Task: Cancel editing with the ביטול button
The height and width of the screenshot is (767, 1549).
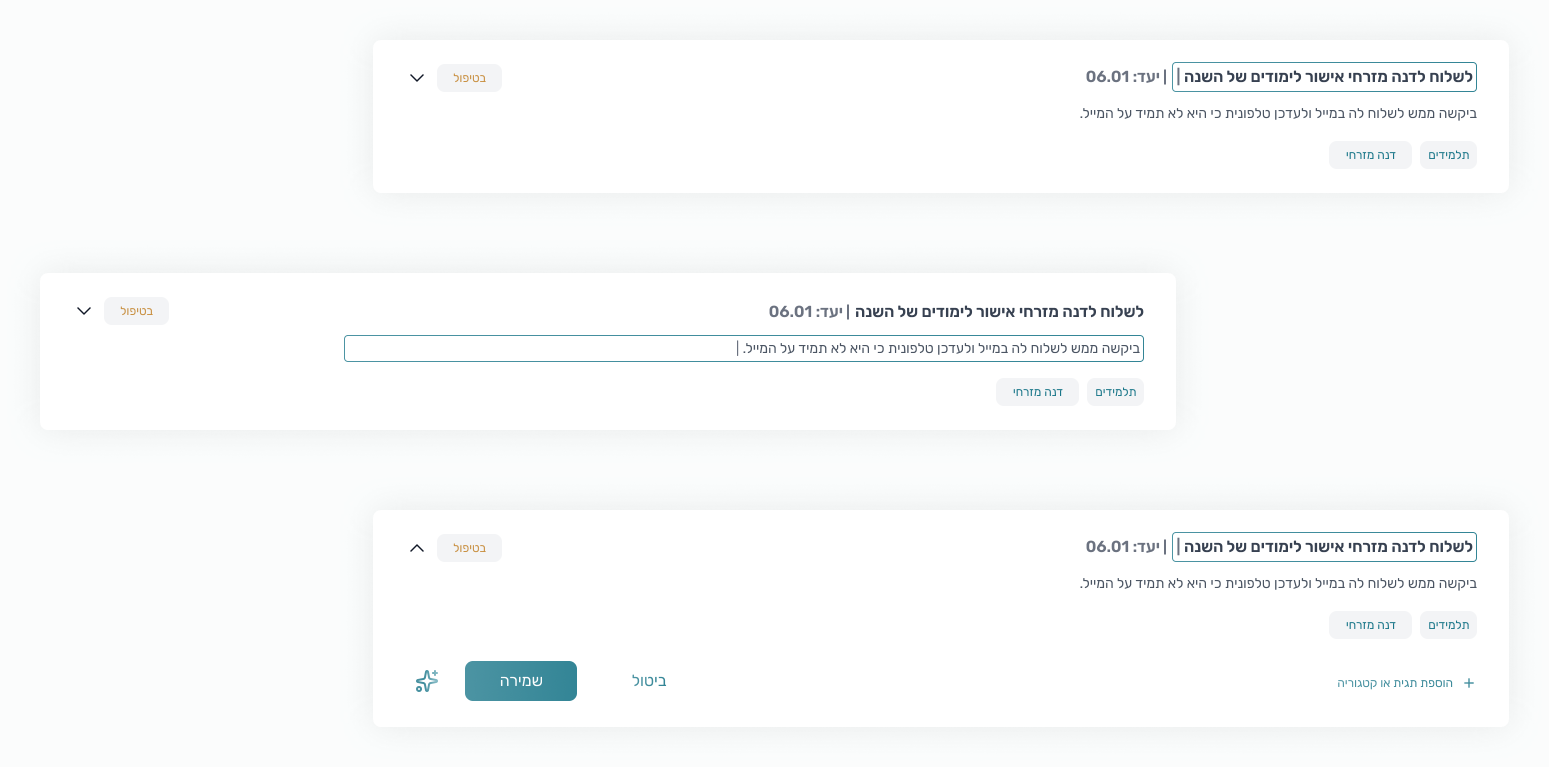Action: click(x=649, y=681)
